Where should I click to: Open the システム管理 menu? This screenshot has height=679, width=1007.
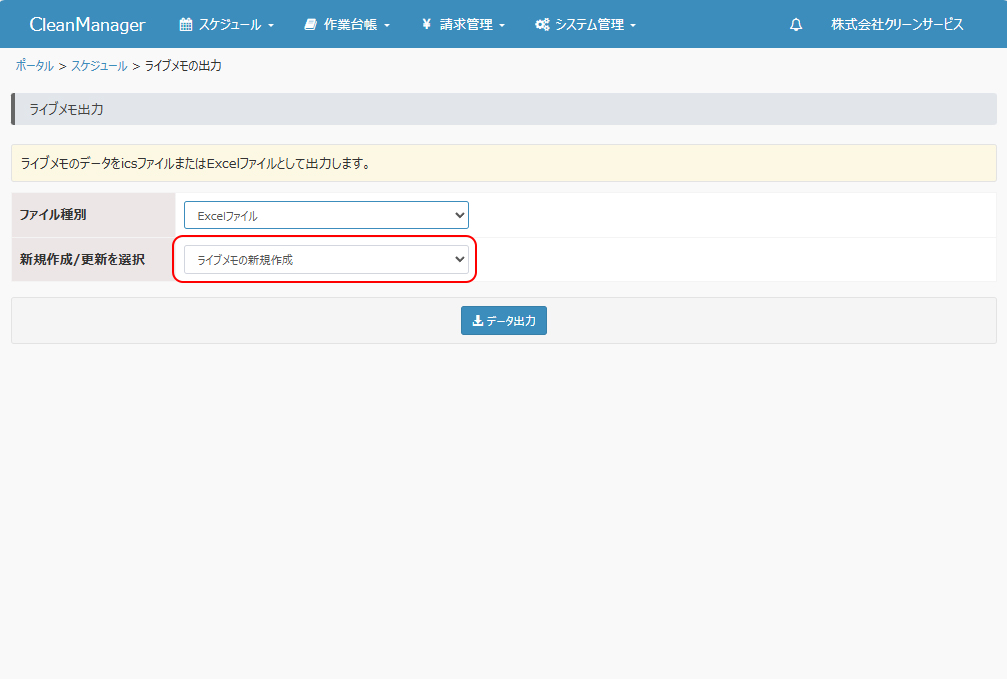pyautogui.click(x=585, y=24)
